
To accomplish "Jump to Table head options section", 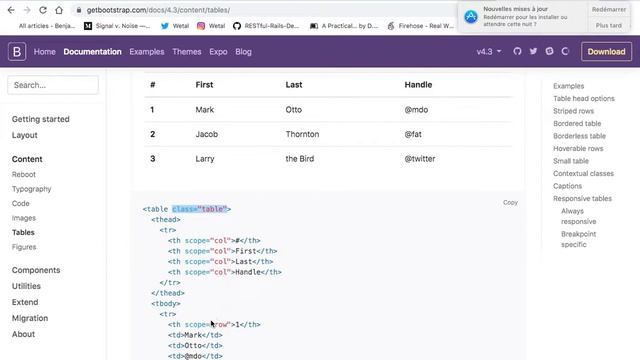I will (x=584, y=98).
